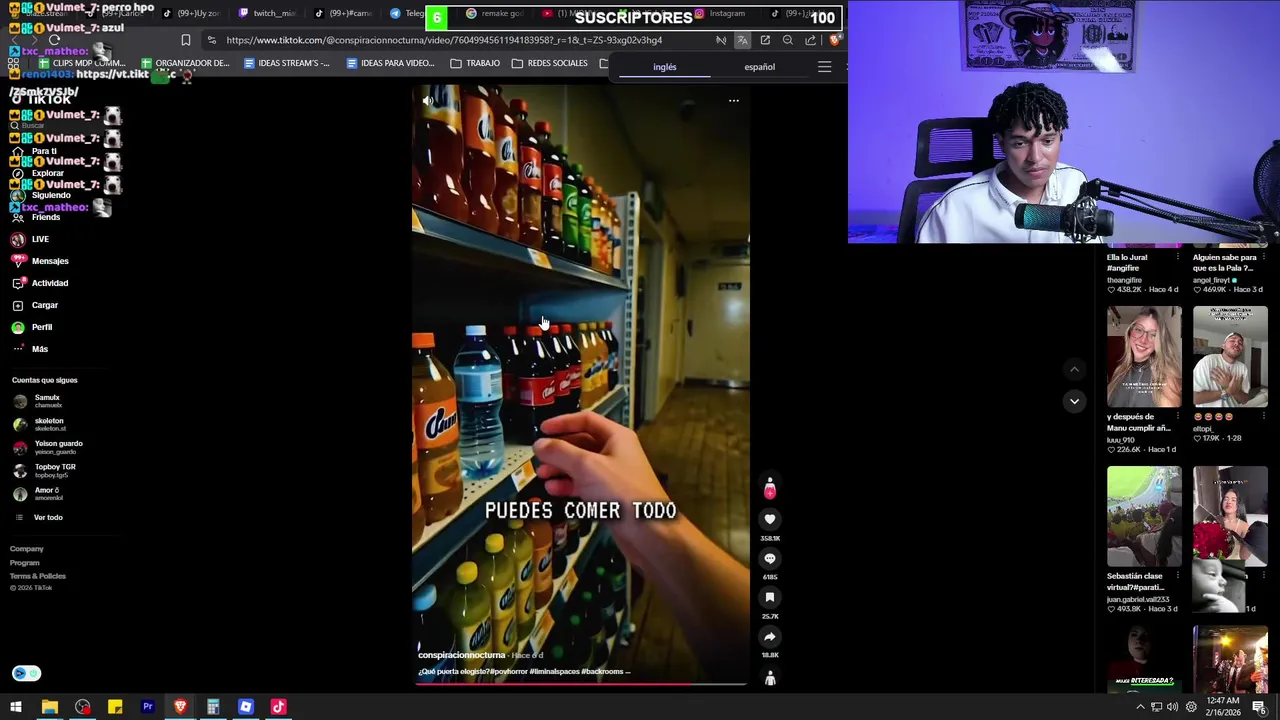Image resolution: width=1280 pixels, height=720 pixels.
Task: Open options for Sebastián clase video
Action: click(1179, 577)
